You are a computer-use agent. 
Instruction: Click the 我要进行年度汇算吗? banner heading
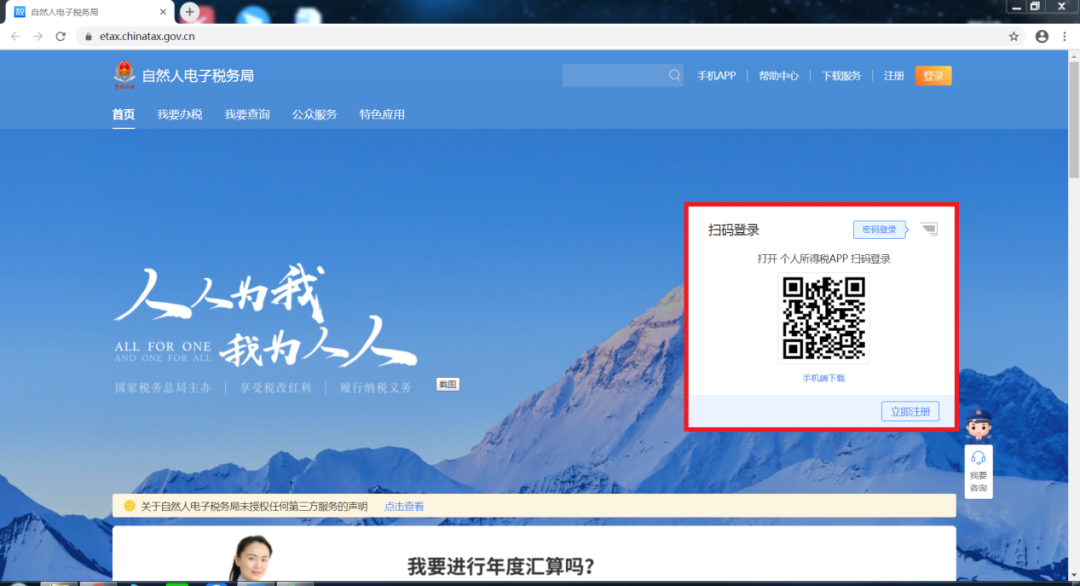(x=501, y=566)
